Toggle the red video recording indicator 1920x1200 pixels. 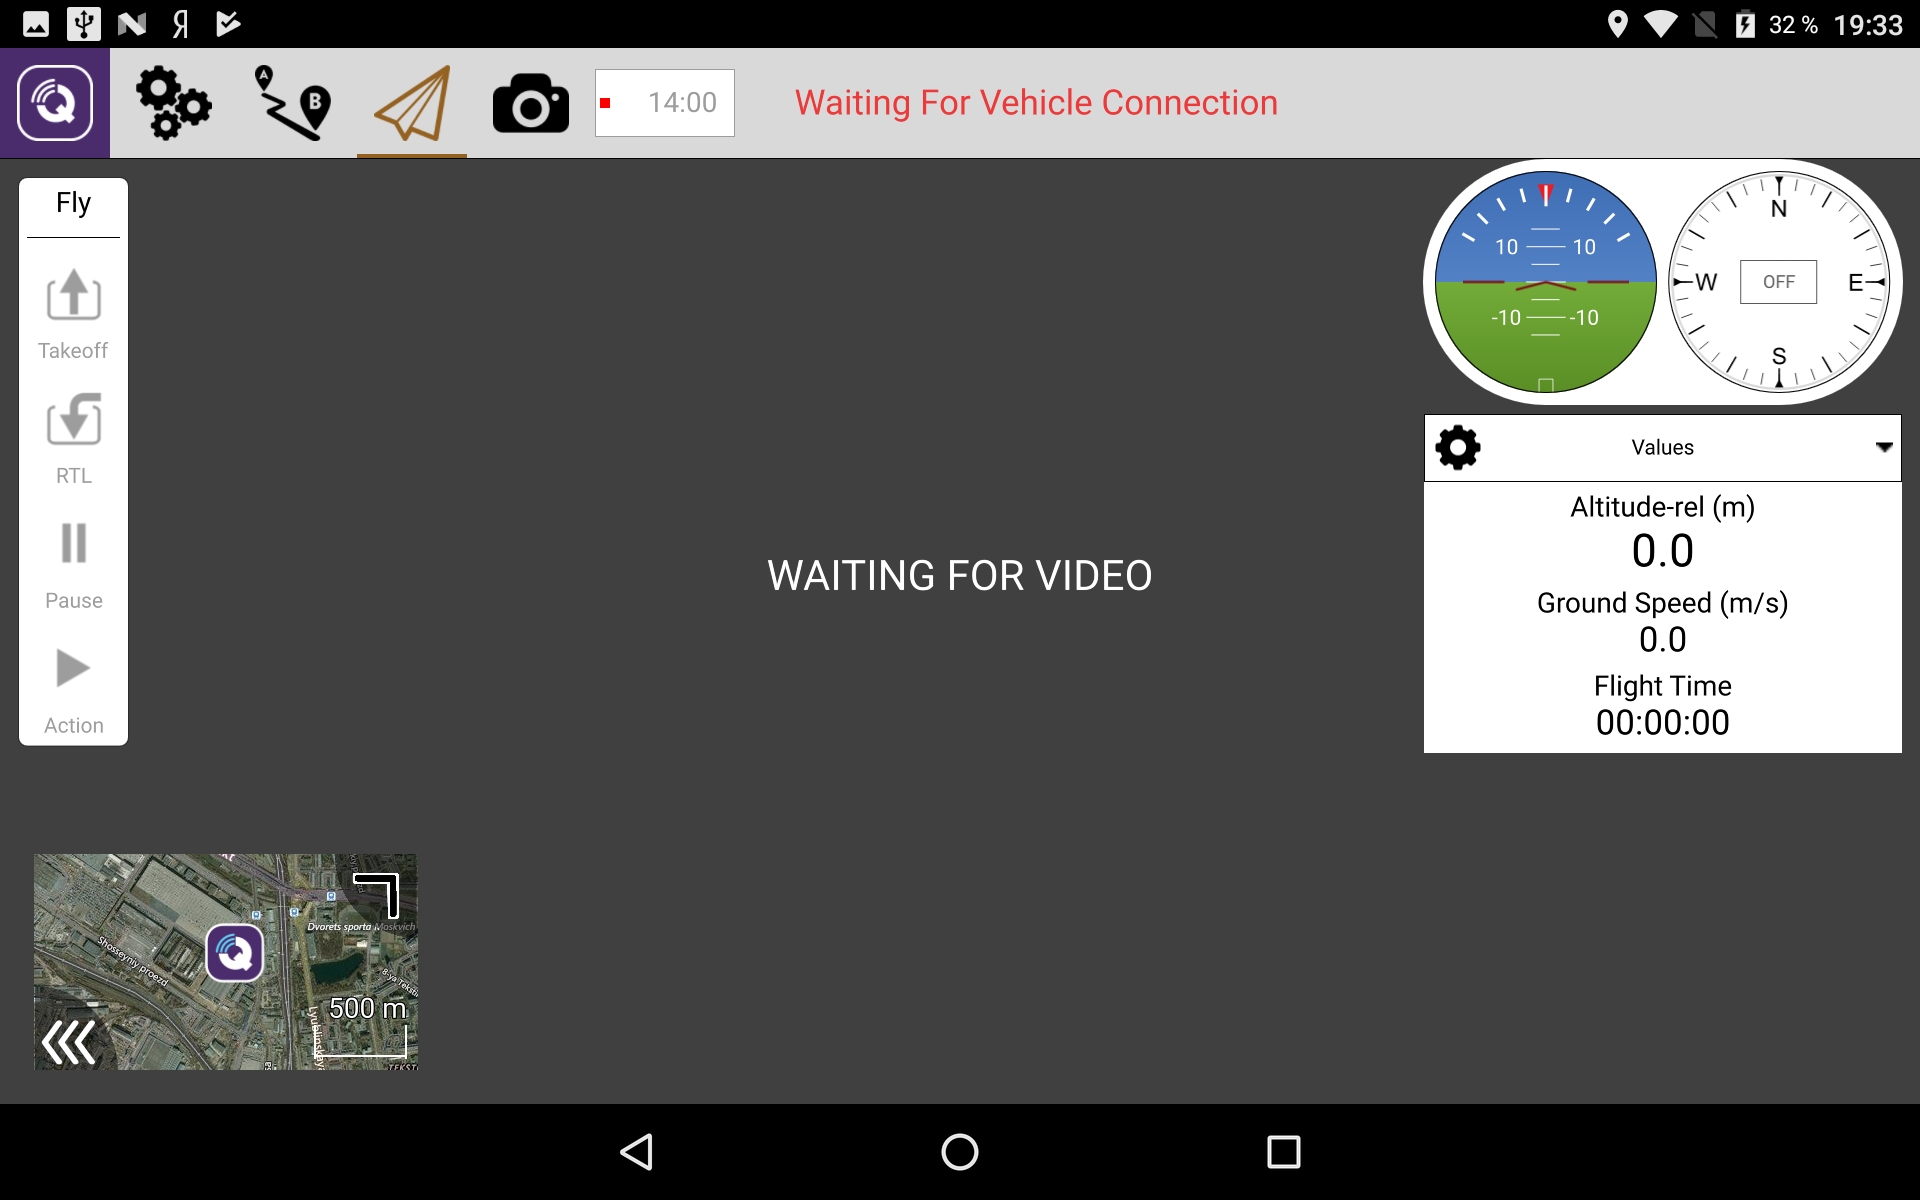605,103
